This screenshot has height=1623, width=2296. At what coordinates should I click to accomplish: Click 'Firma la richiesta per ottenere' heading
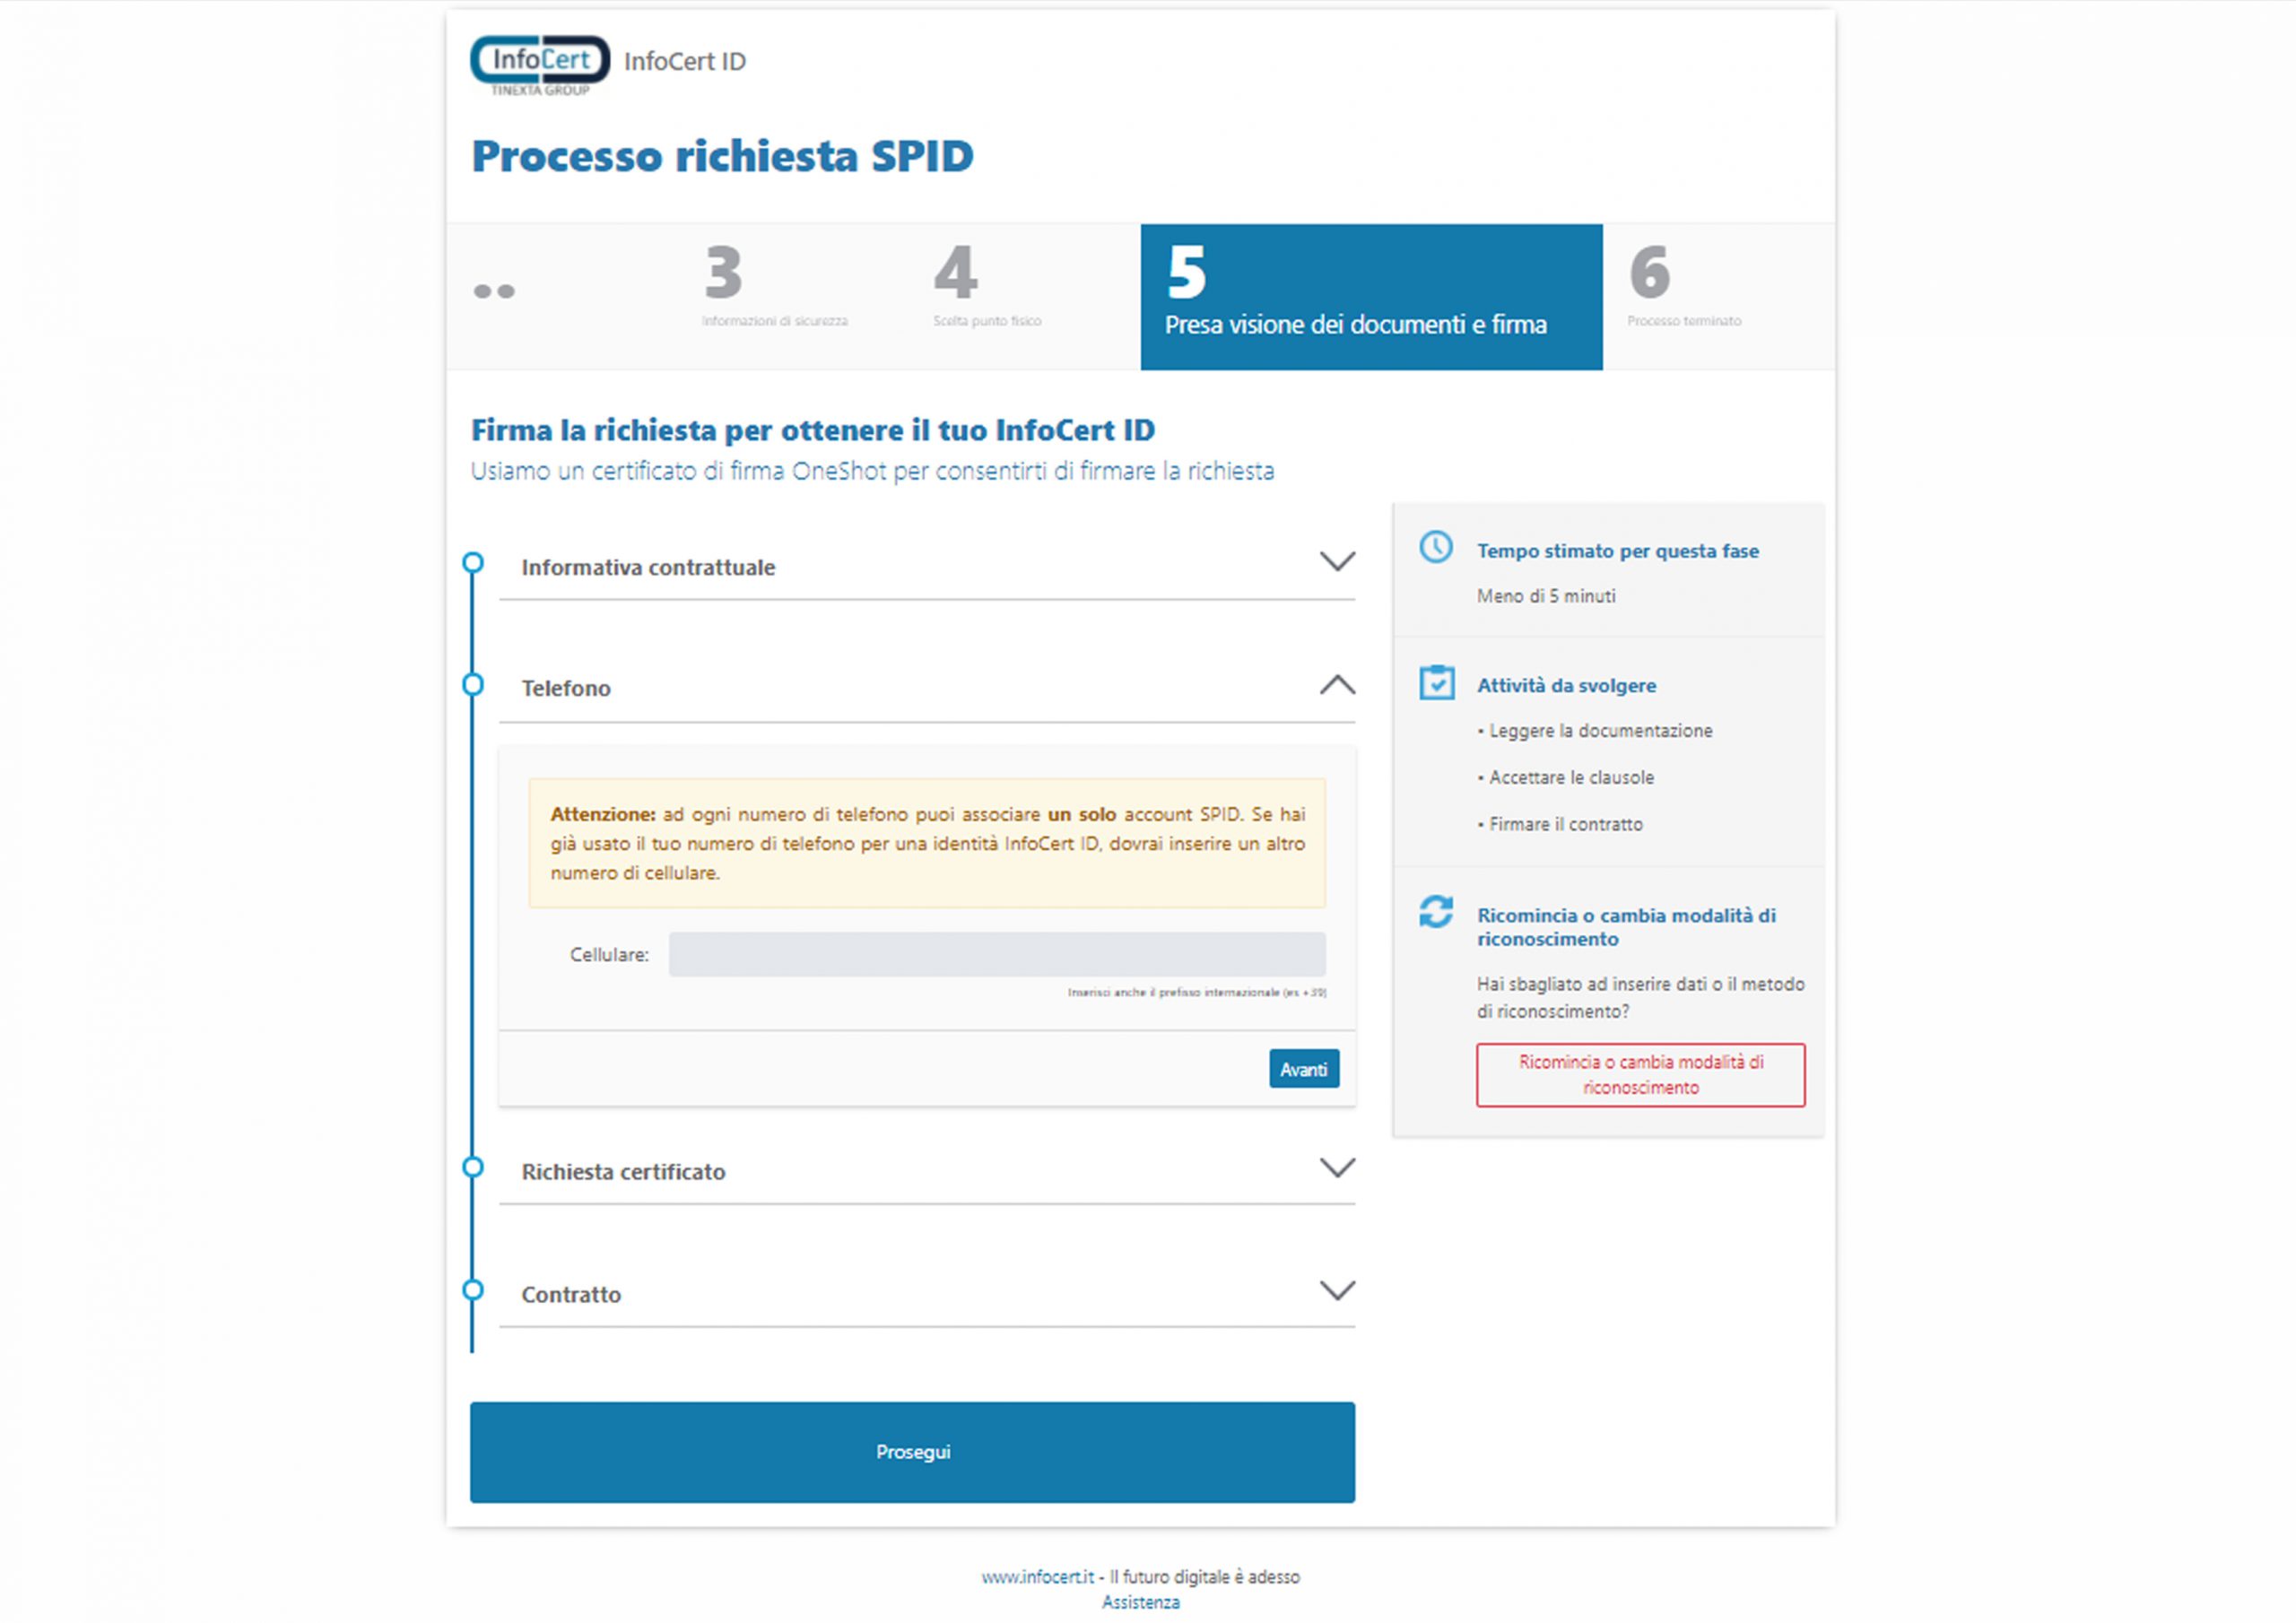[x=813, y=430]
